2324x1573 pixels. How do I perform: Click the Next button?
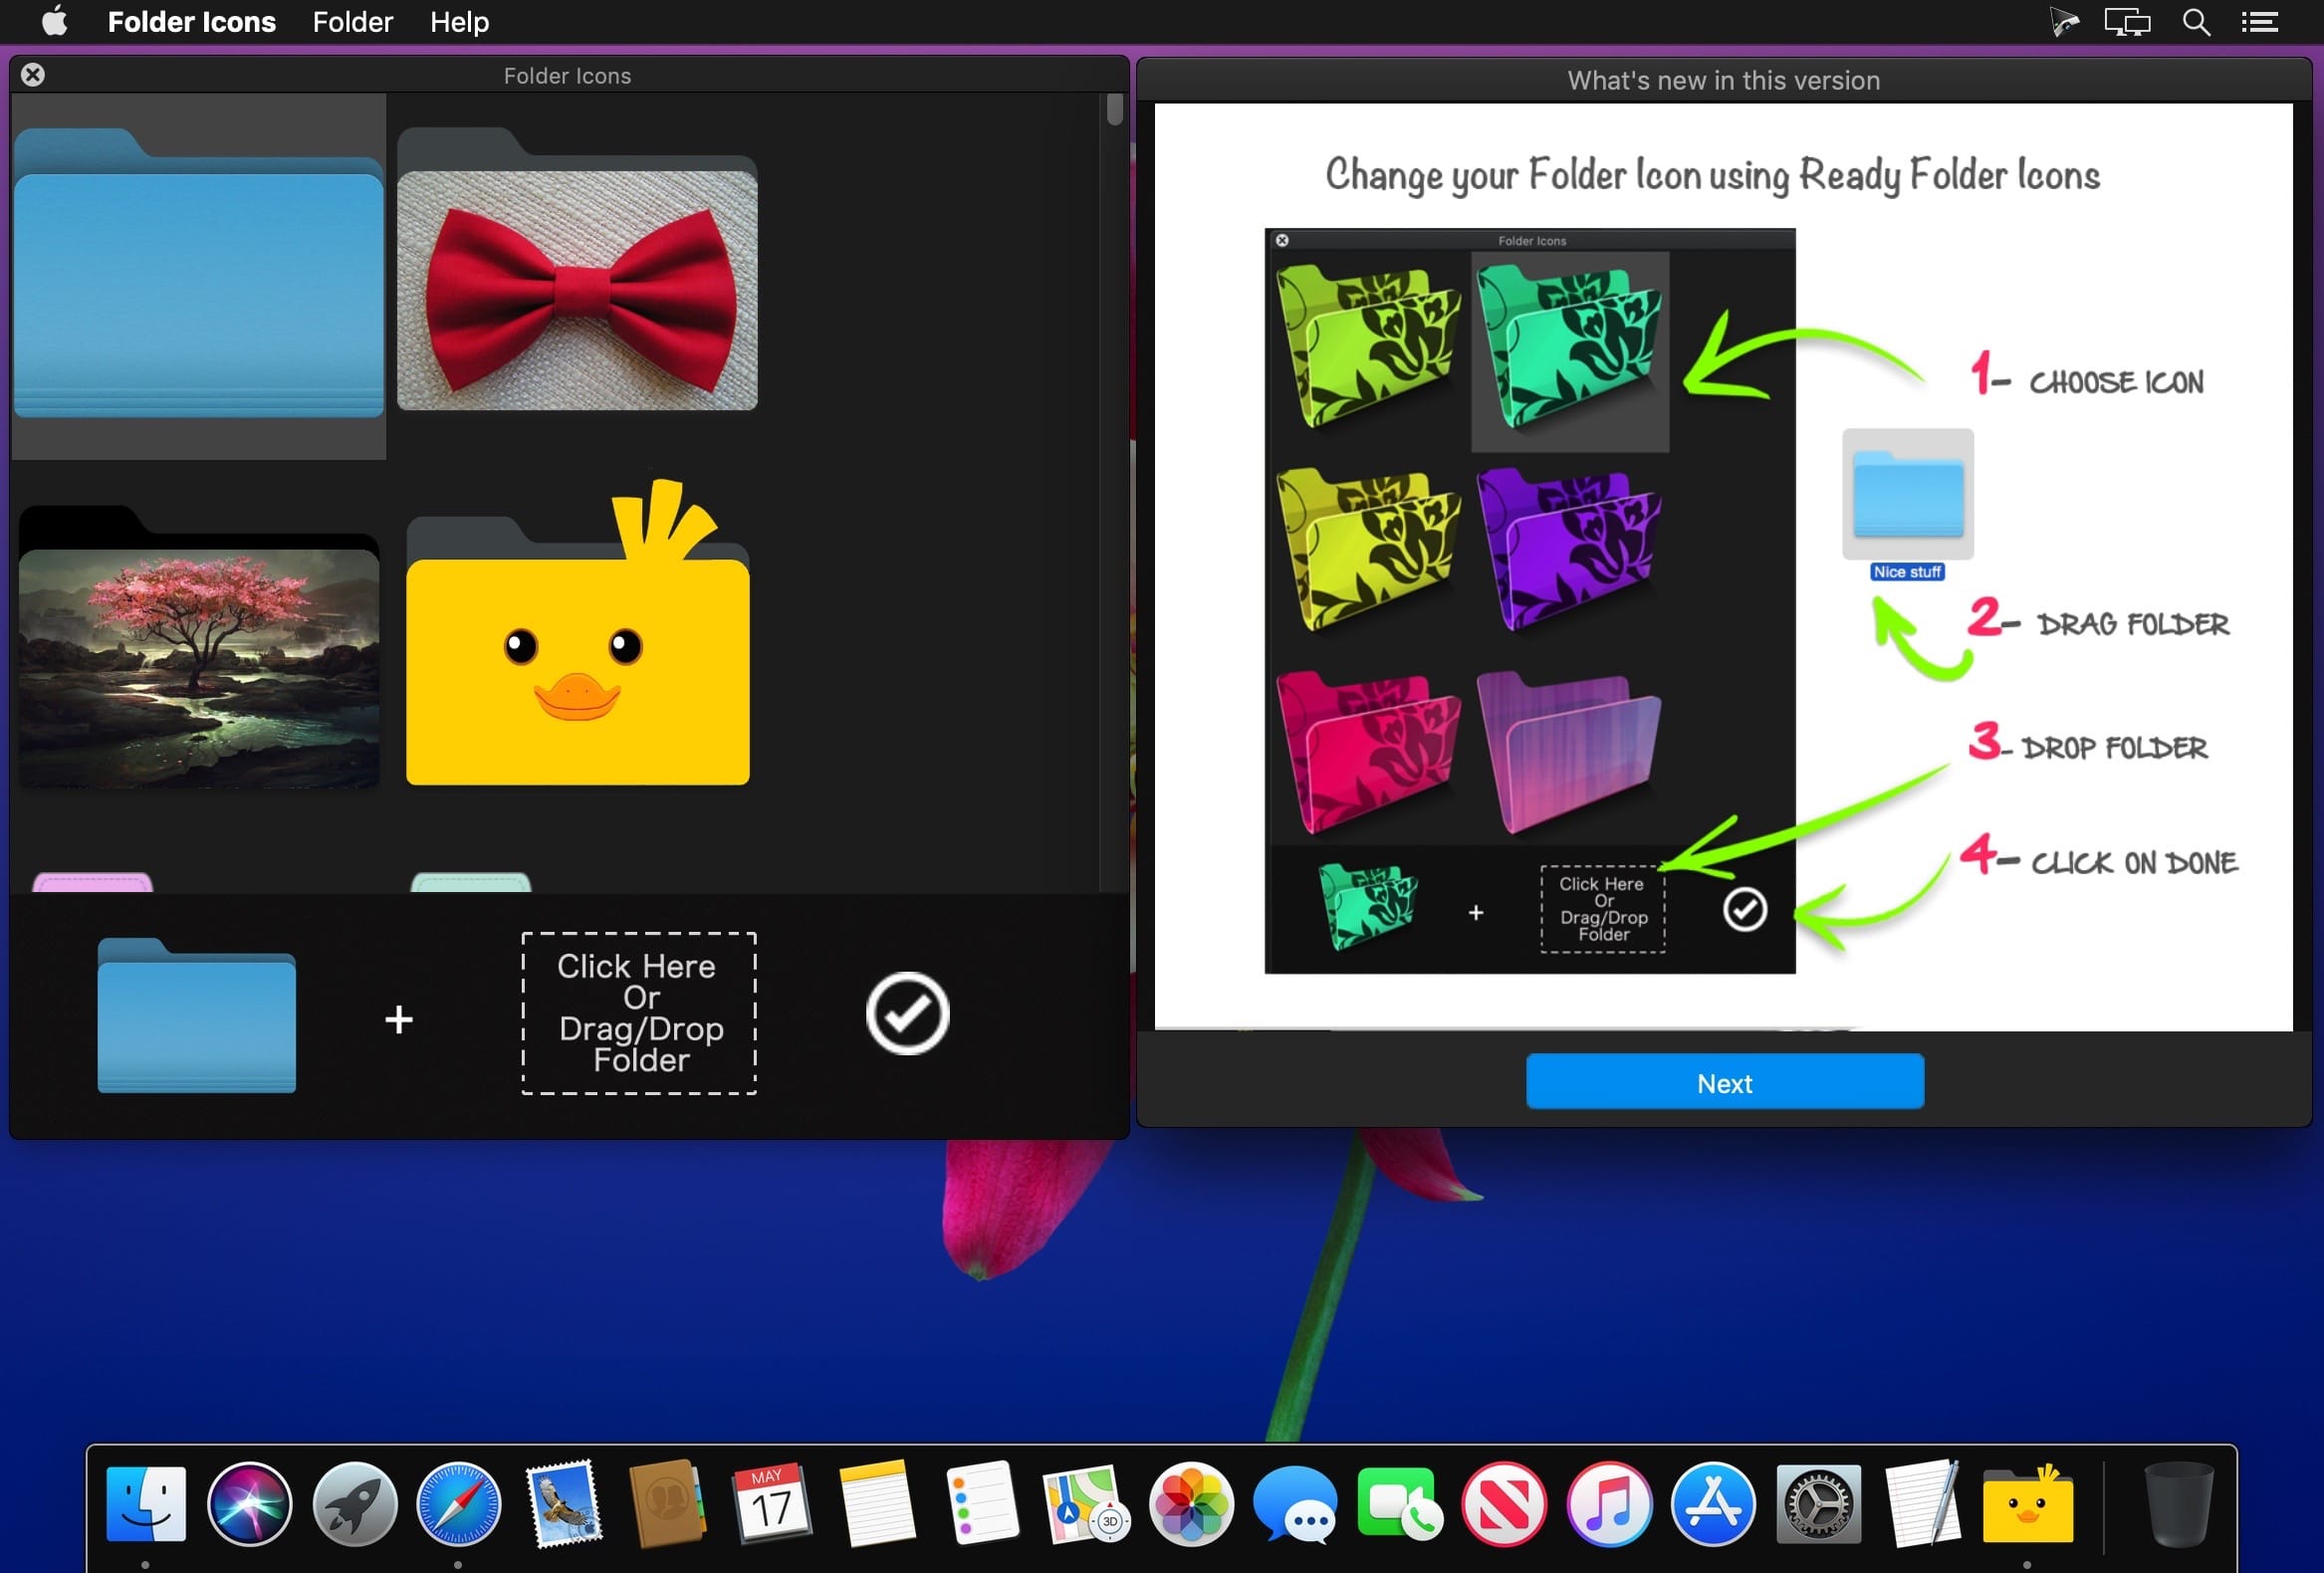coord(1724,1082)
